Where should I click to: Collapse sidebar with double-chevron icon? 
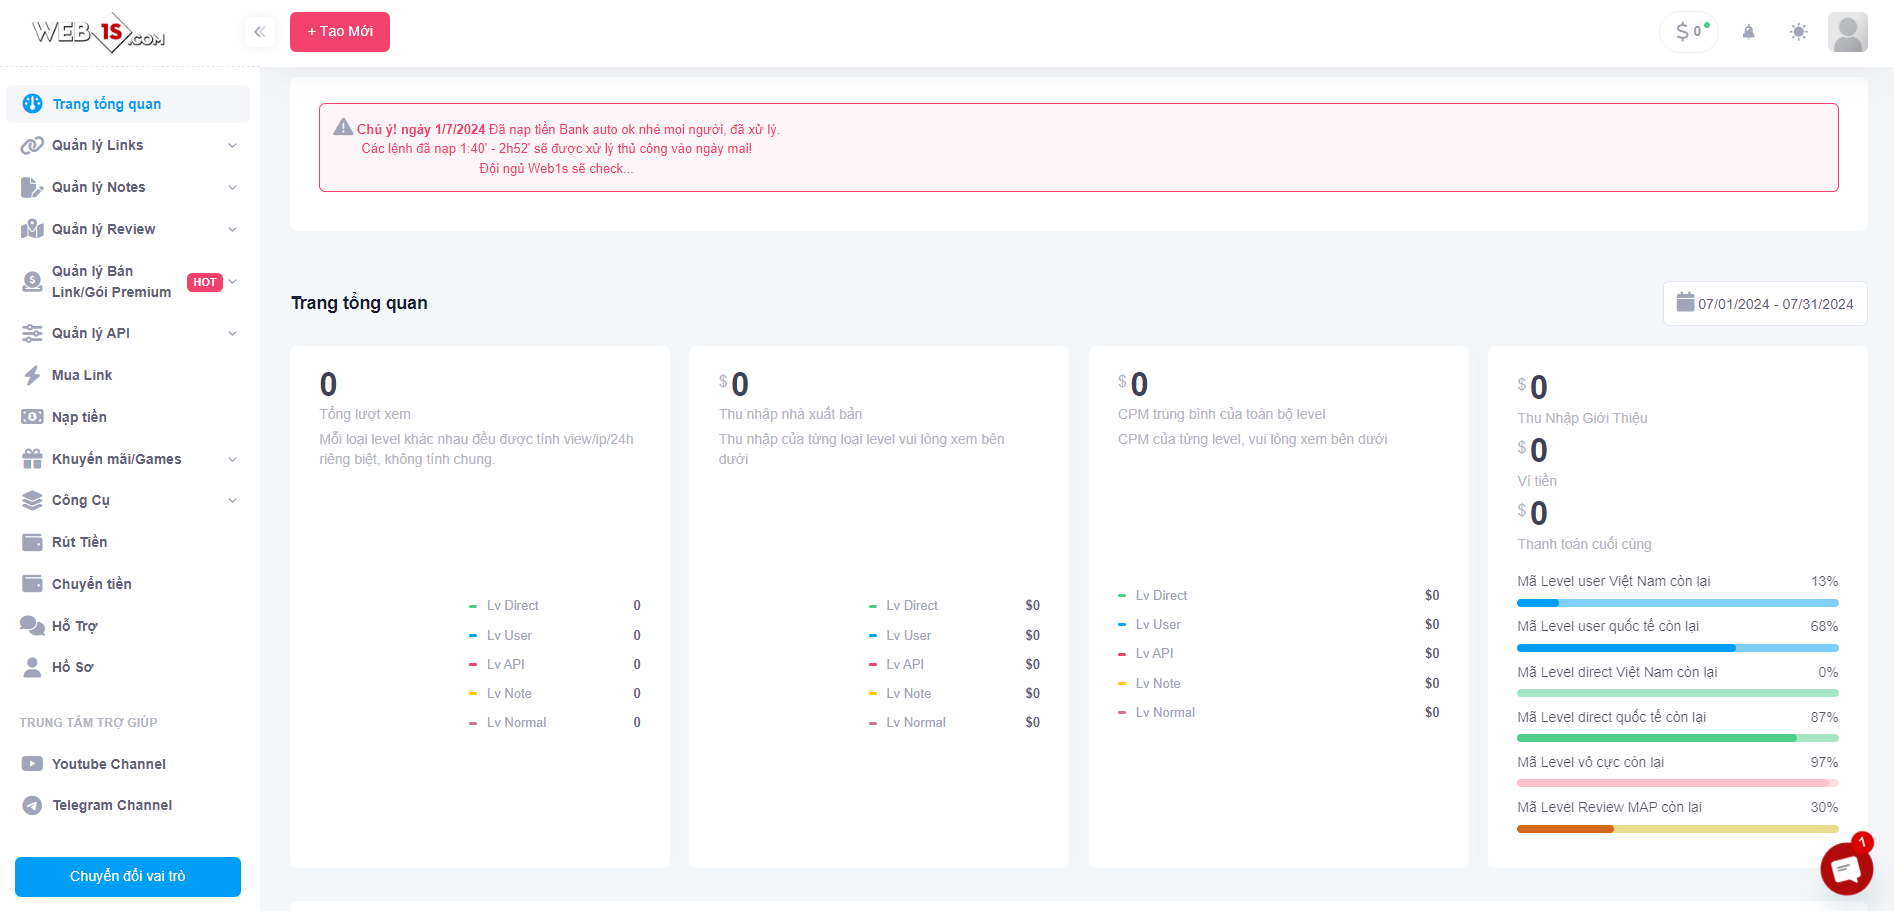[x=259, y=32]
